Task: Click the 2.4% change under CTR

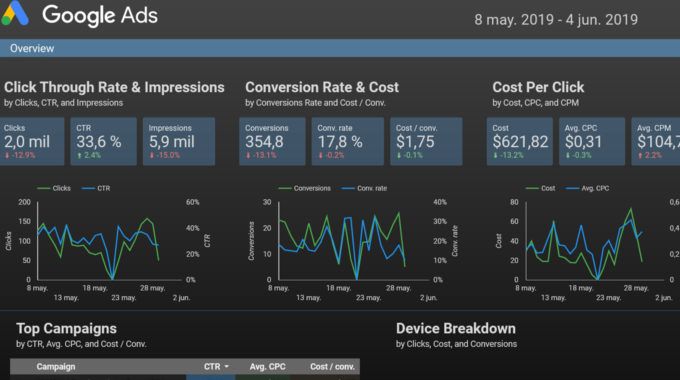Action: click(89, 155)
